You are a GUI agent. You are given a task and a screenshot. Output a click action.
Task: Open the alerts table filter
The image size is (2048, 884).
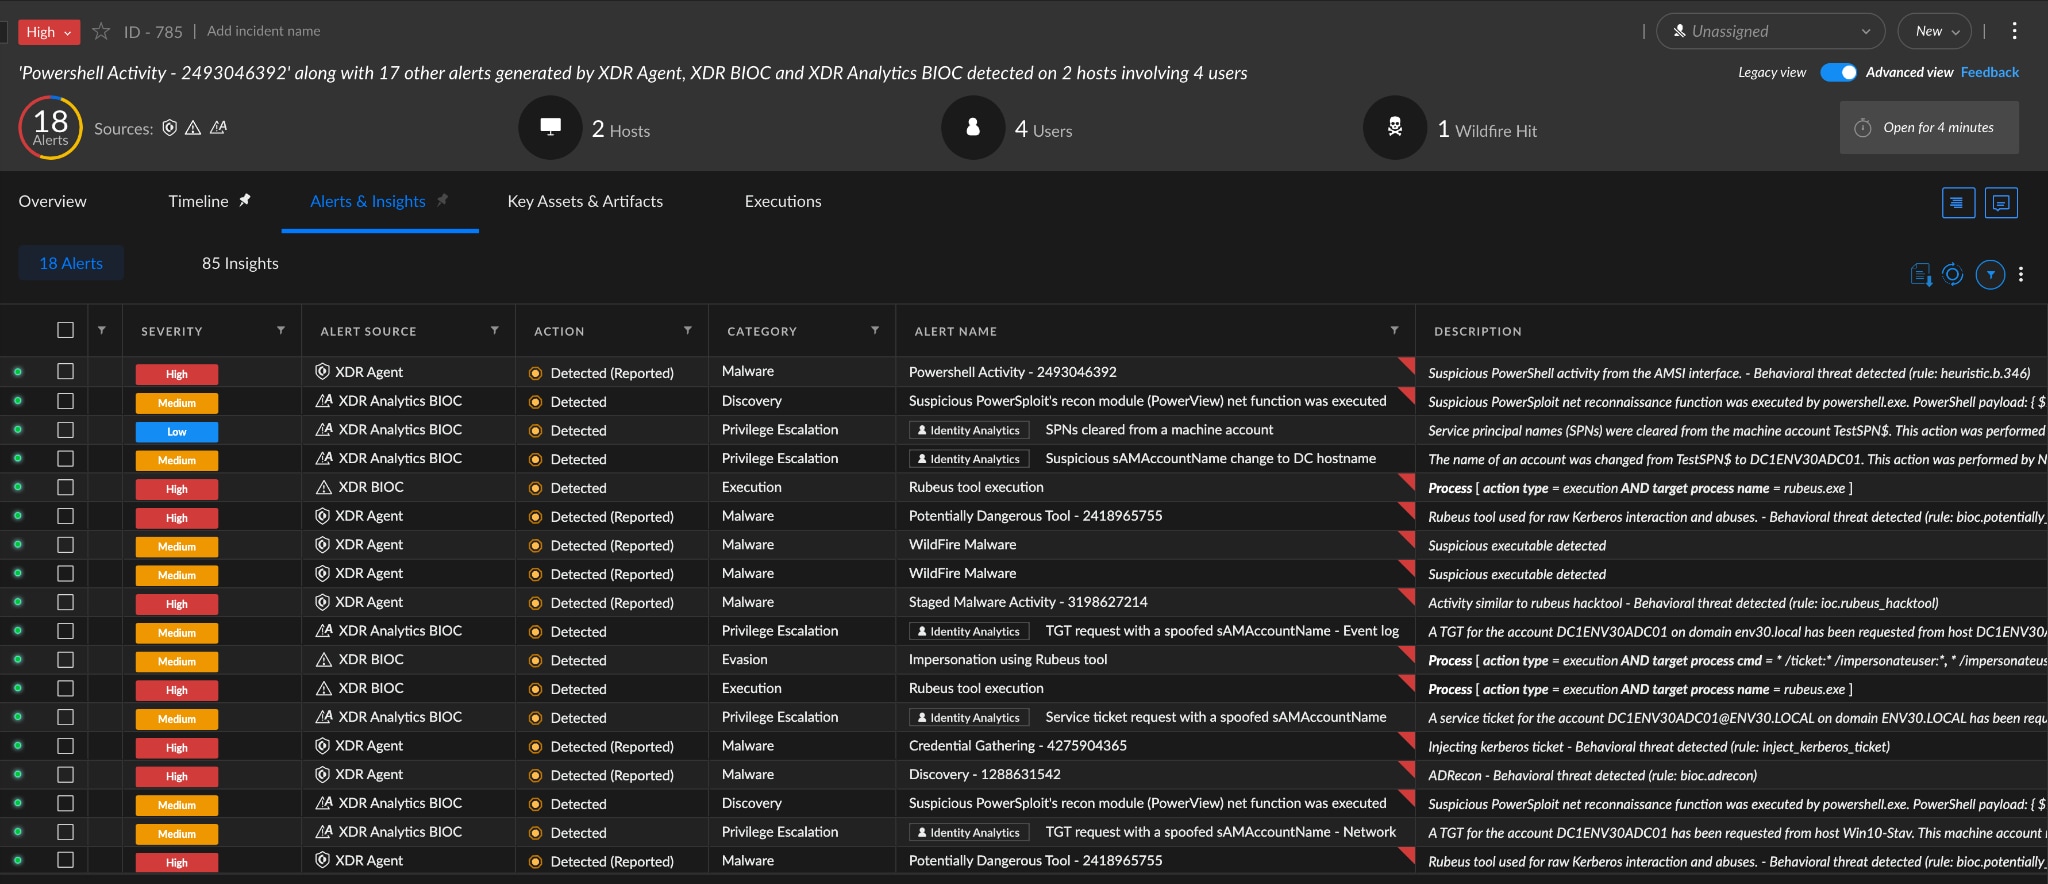(x=1991, y=274)
